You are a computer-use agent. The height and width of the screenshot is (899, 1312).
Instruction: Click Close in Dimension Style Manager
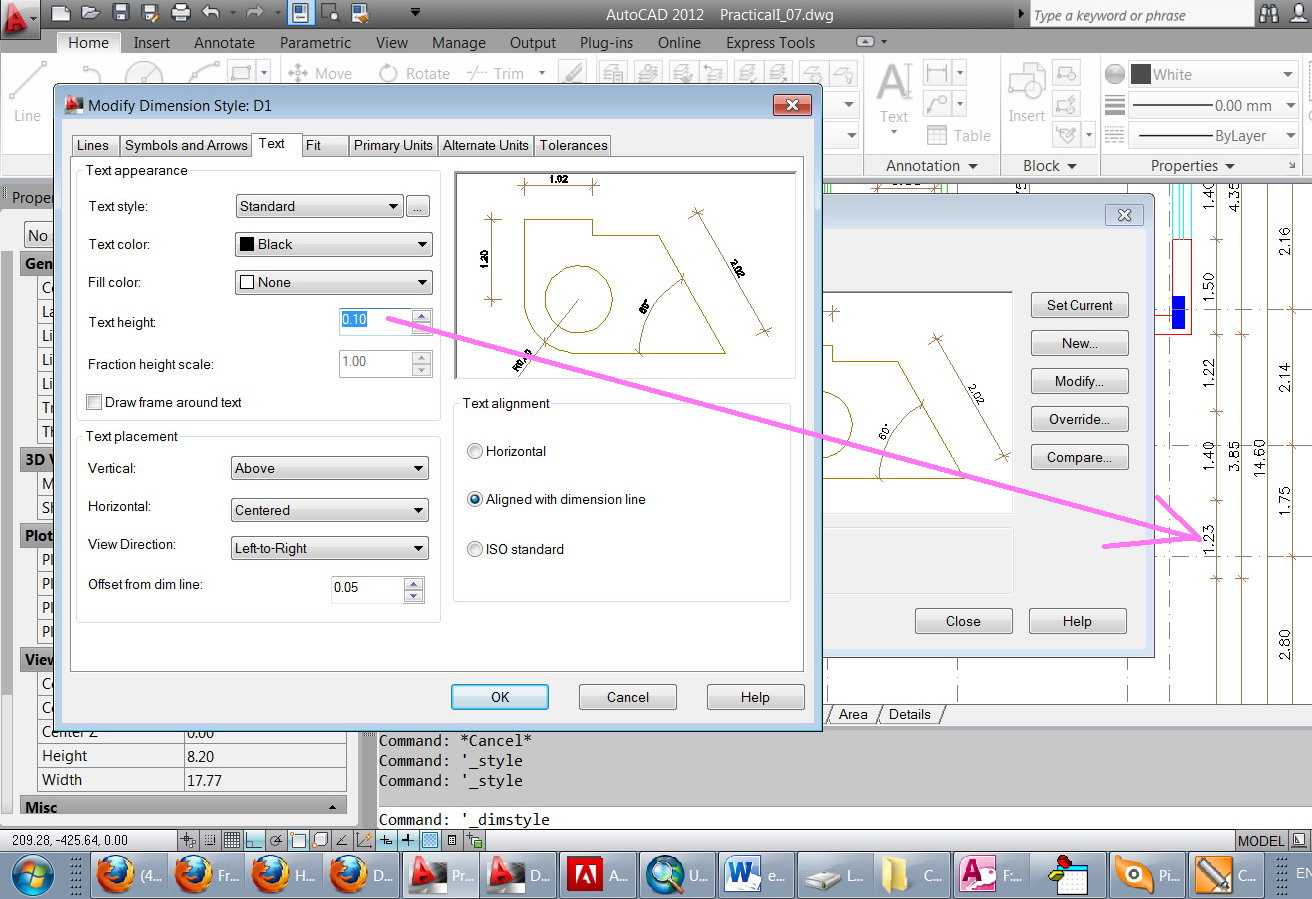[963, 621]
